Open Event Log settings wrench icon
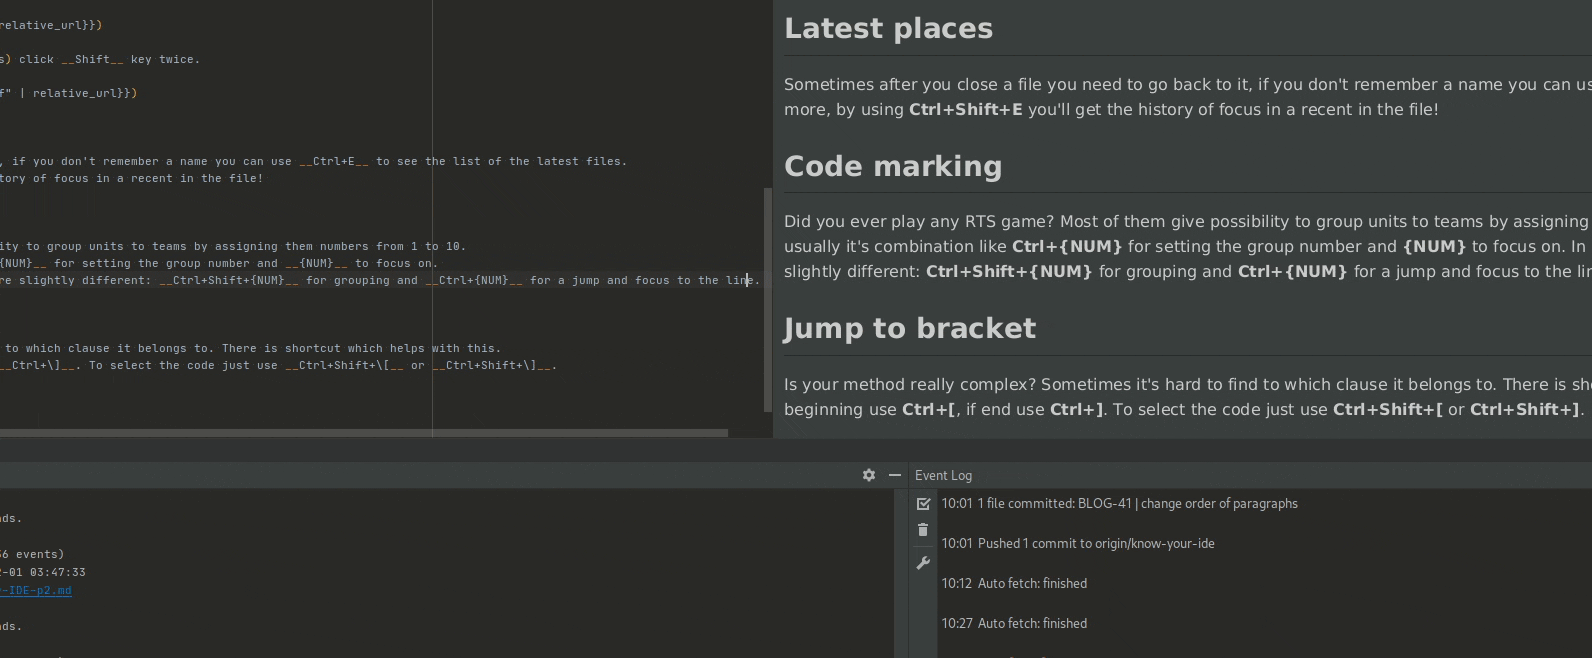The image size is (1592, 658). pyautogui.click(x=923, y=563)
